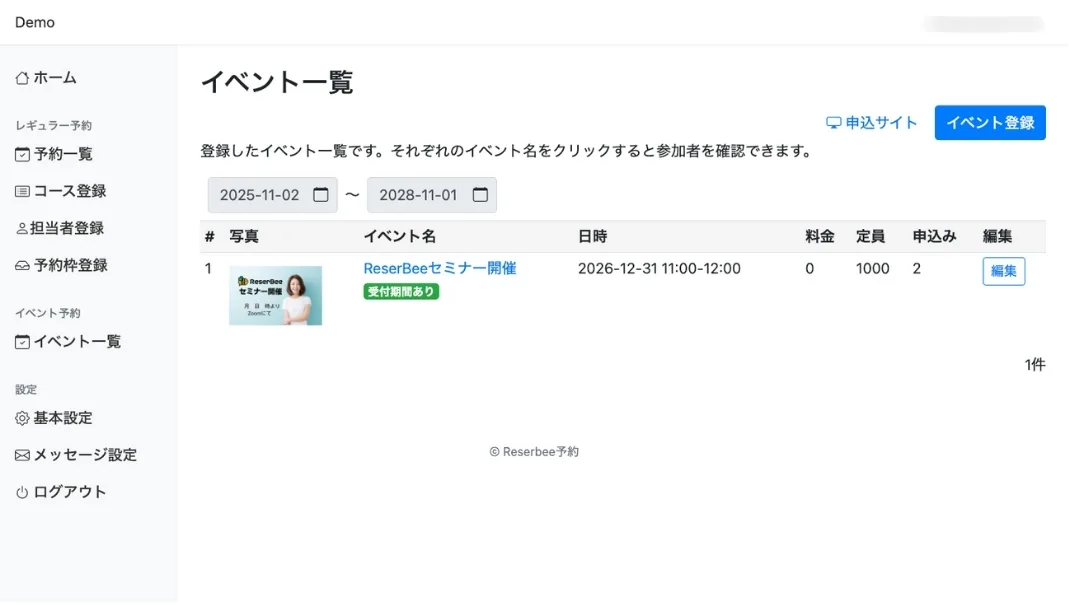1069x605 pixels.
Task: Click the コース登録 list icon
Action: (x=22, y=192)
